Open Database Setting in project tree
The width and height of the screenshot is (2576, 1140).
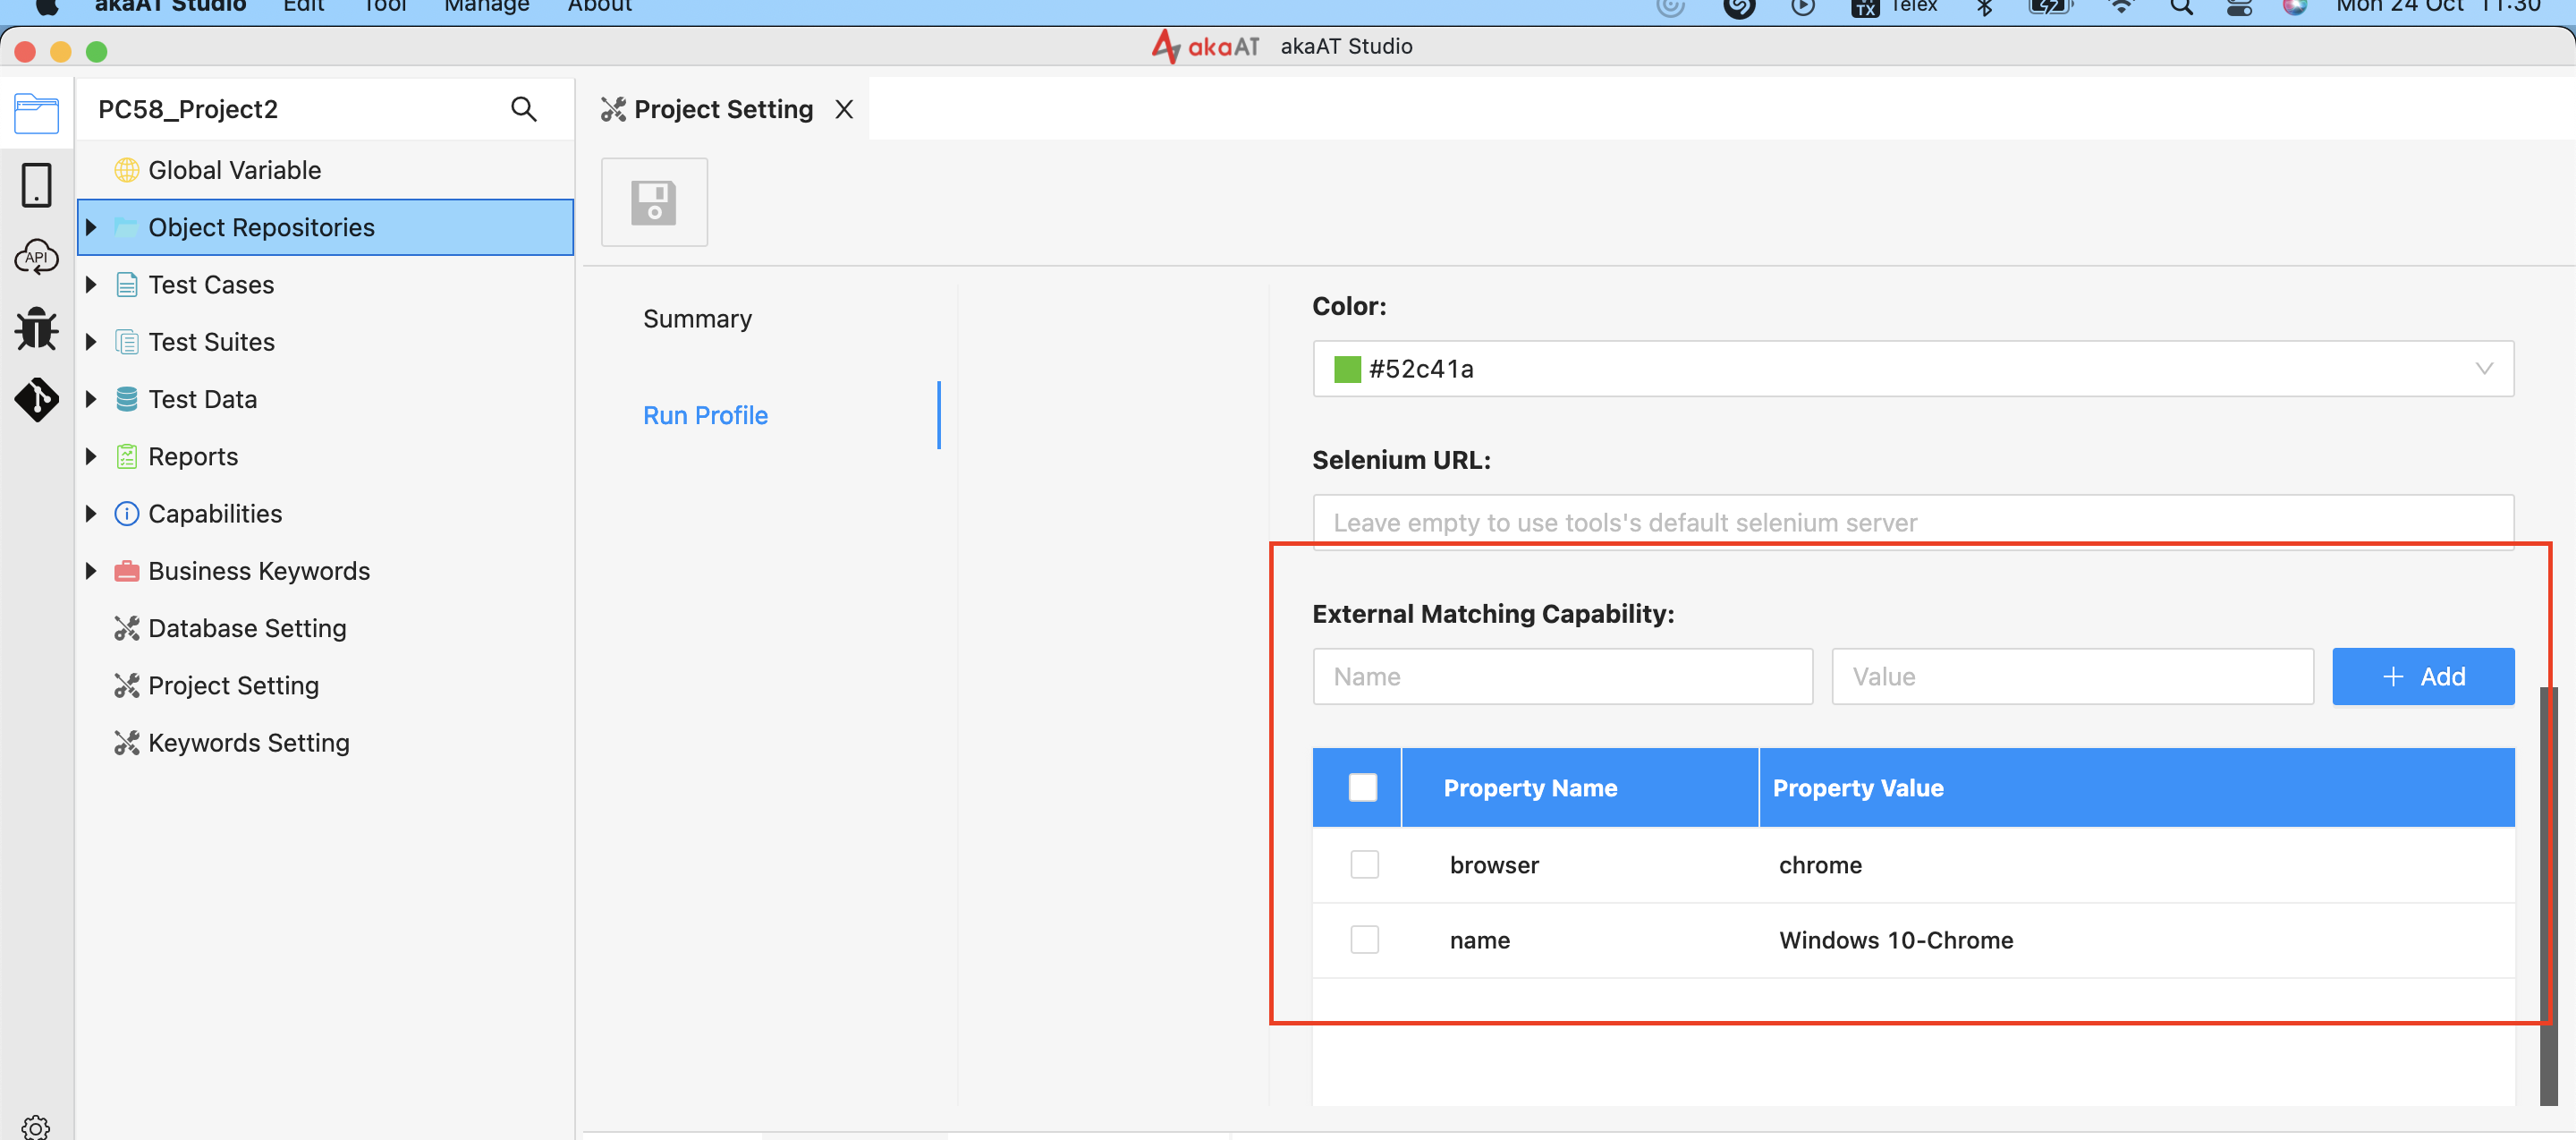click(x=247, y=628)
